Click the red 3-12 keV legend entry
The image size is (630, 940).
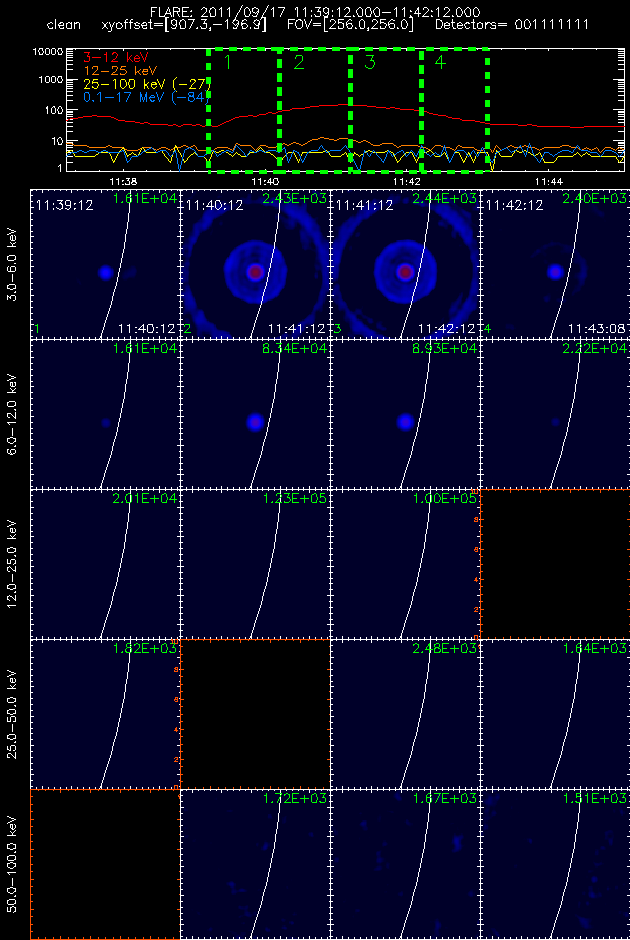pyautogui.click(x=115, y=58)
